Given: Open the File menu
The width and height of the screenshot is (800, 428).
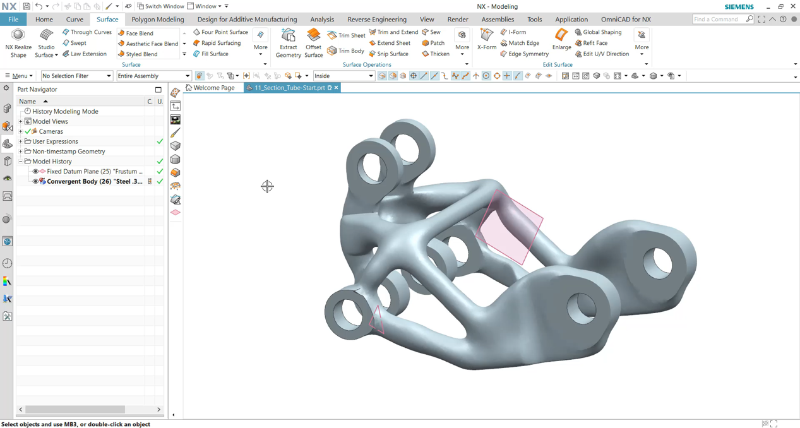Looking at the screenshot, I should pos(14,19).
